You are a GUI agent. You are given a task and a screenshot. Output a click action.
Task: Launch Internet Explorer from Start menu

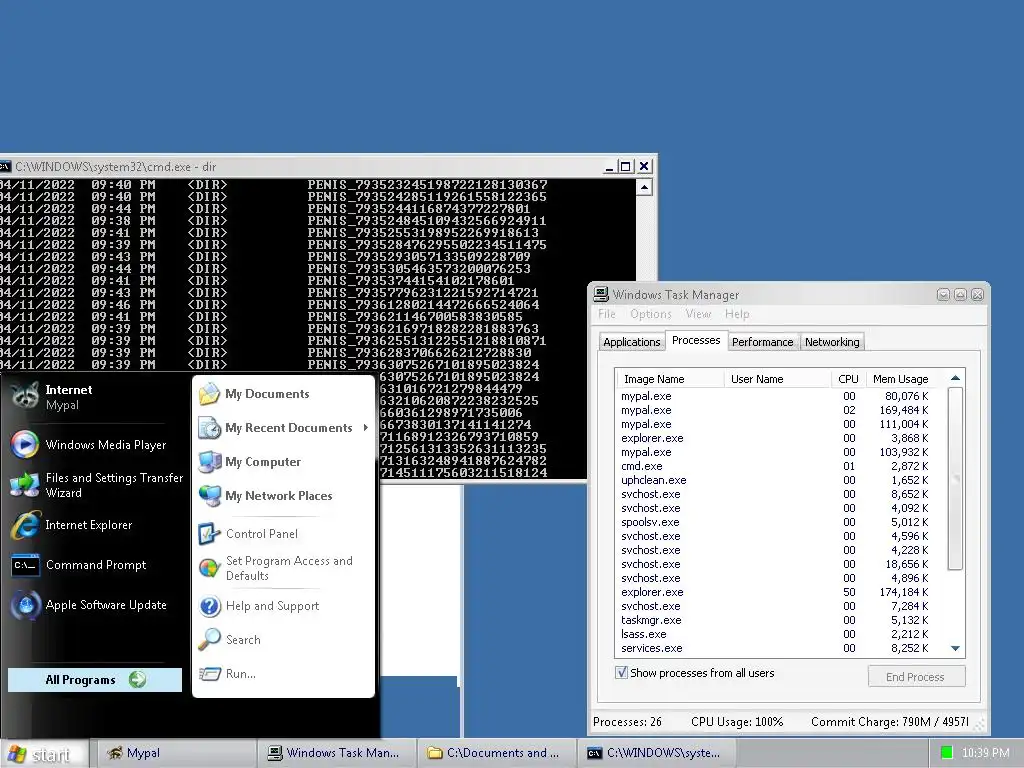point(72,525)
